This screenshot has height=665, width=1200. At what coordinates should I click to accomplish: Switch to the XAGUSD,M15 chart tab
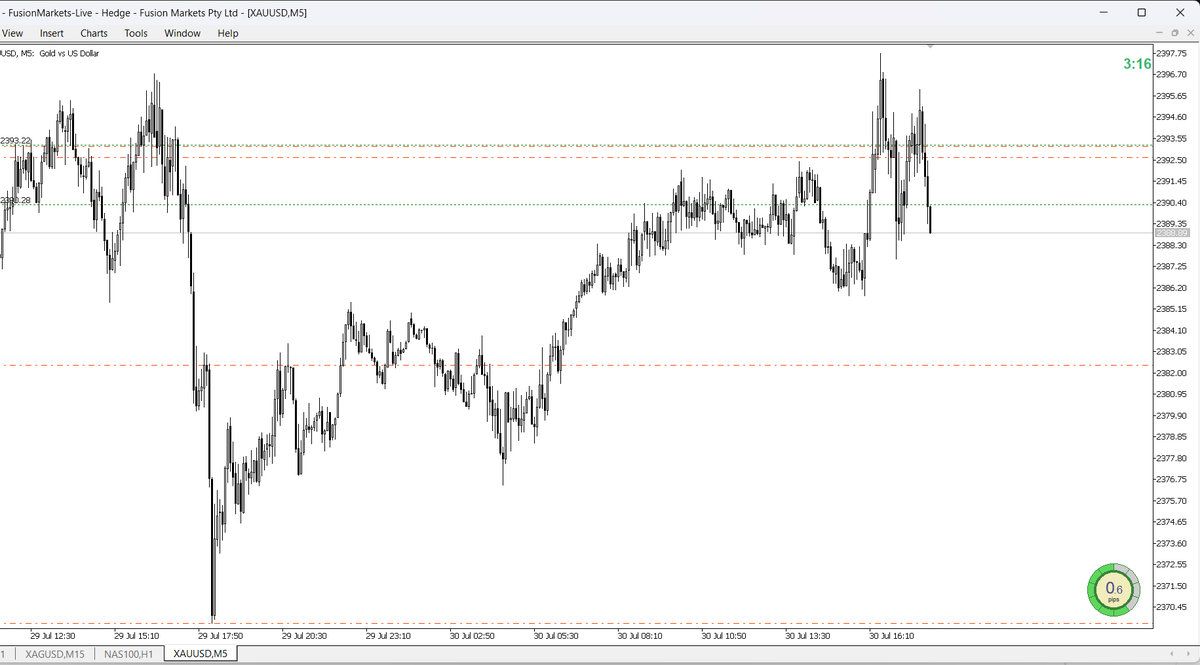[x=56, y=653]
